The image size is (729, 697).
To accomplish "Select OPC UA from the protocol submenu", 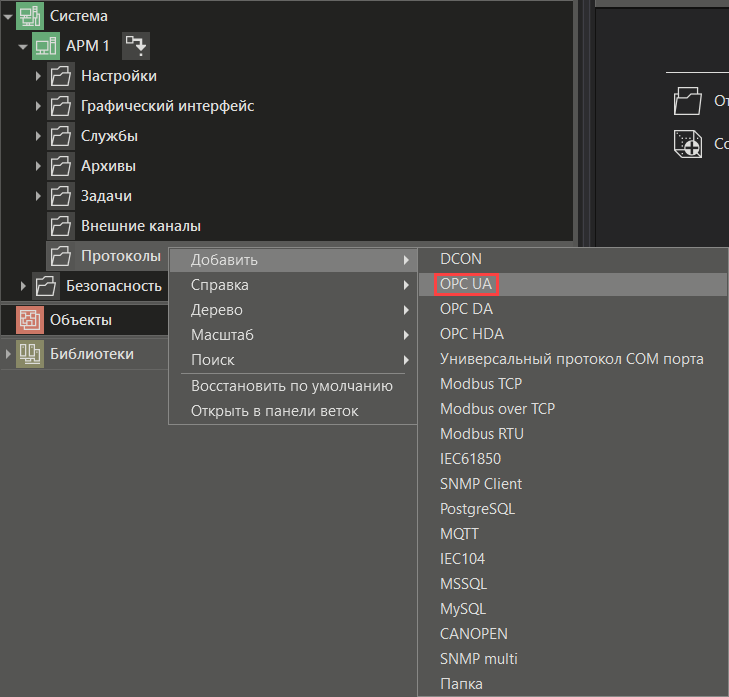I will 466,284.
